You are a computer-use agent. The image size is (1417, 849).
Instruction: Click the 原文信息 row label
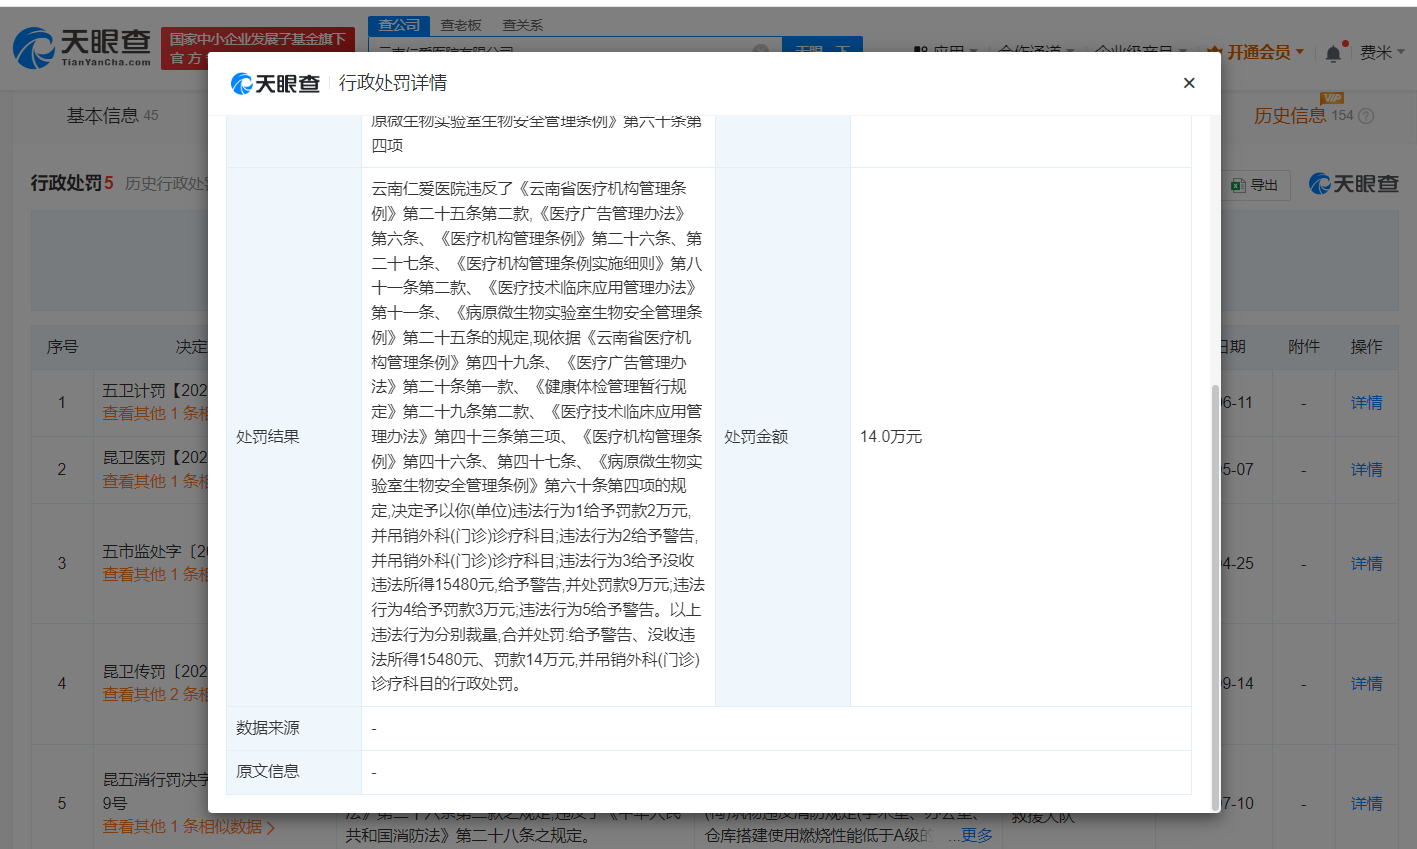(268, 772)
